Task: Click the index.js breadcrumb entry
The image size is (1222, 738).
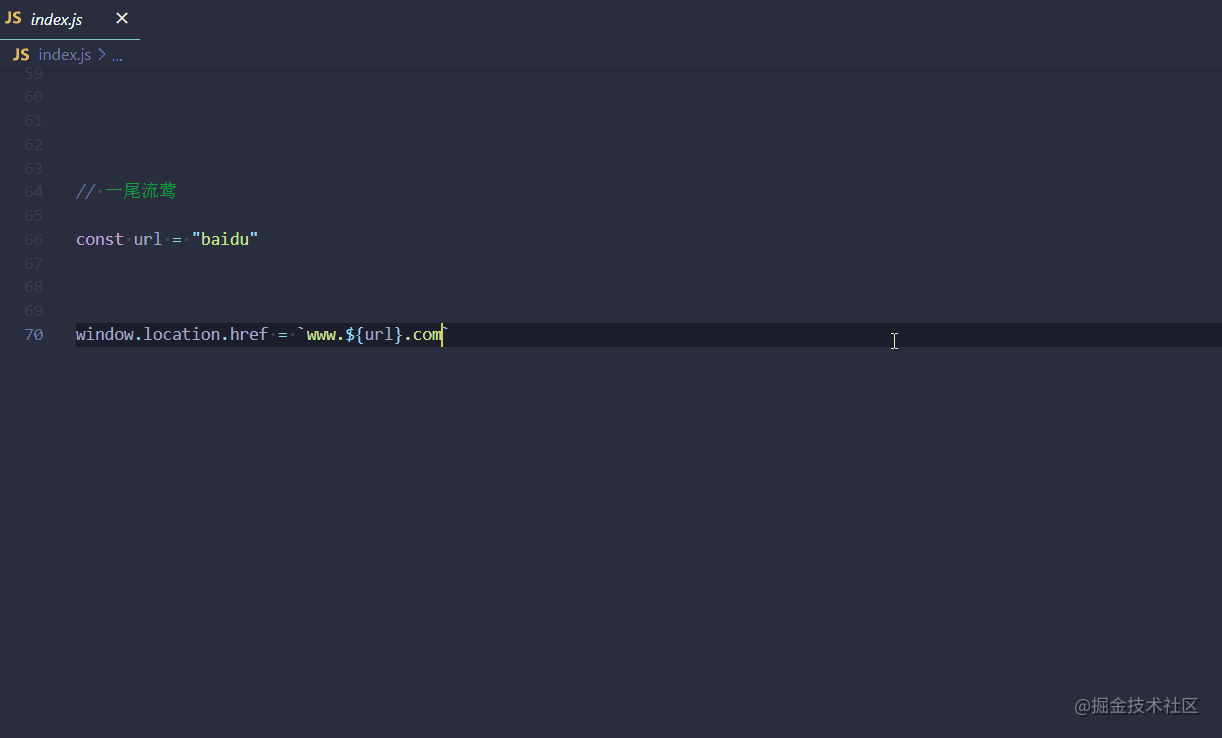Action: point(64,54)
